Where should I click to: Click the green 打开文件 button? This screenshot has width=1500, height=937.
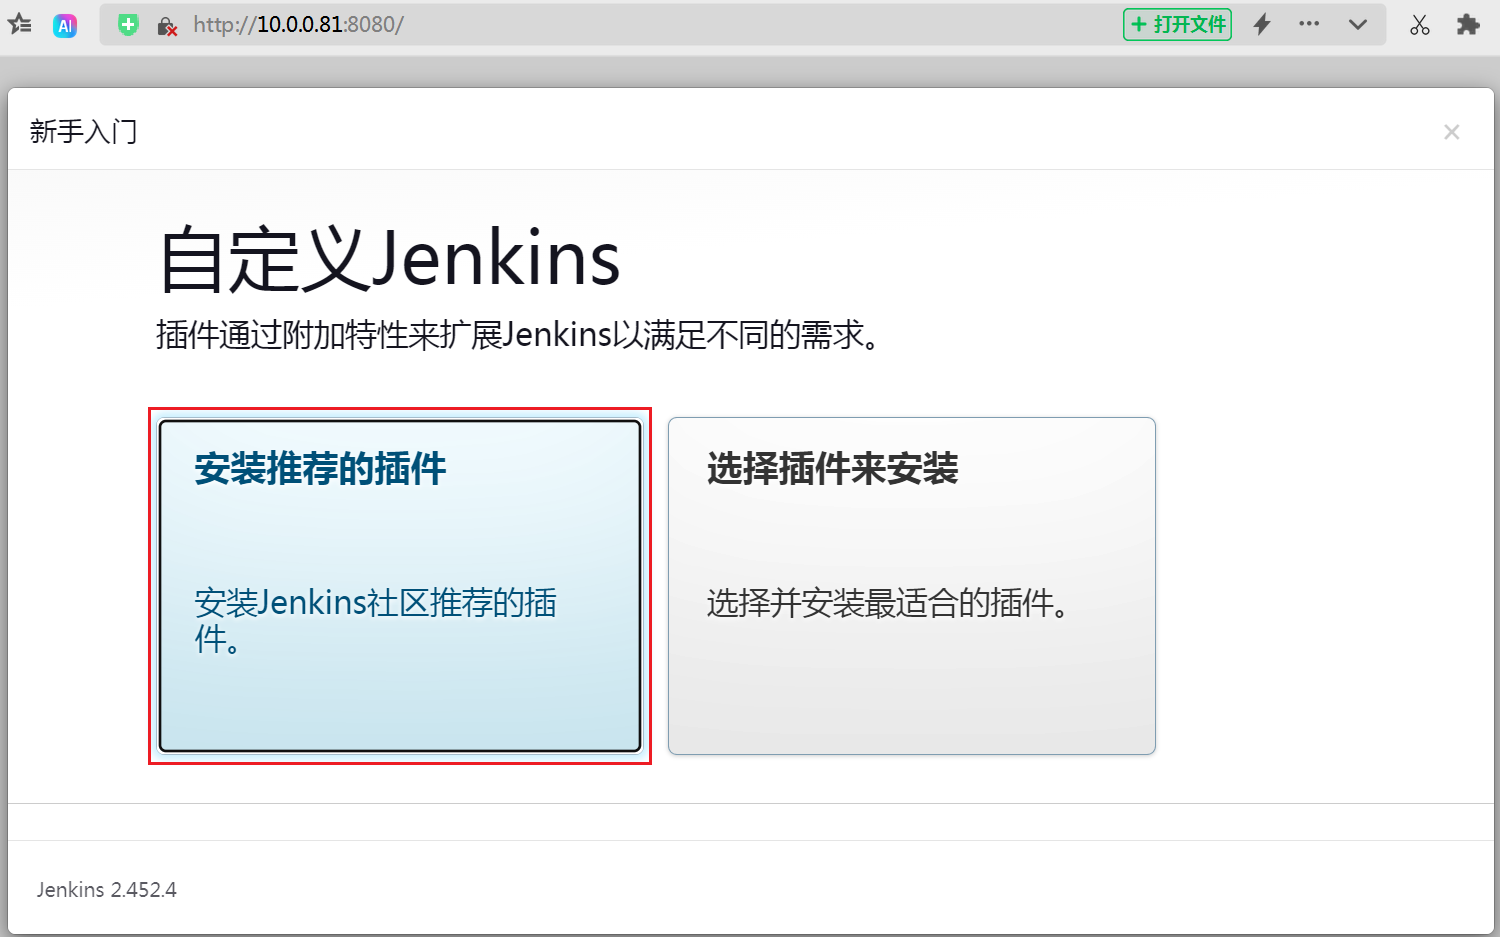pyautogui.click(x=1177, y=25)
